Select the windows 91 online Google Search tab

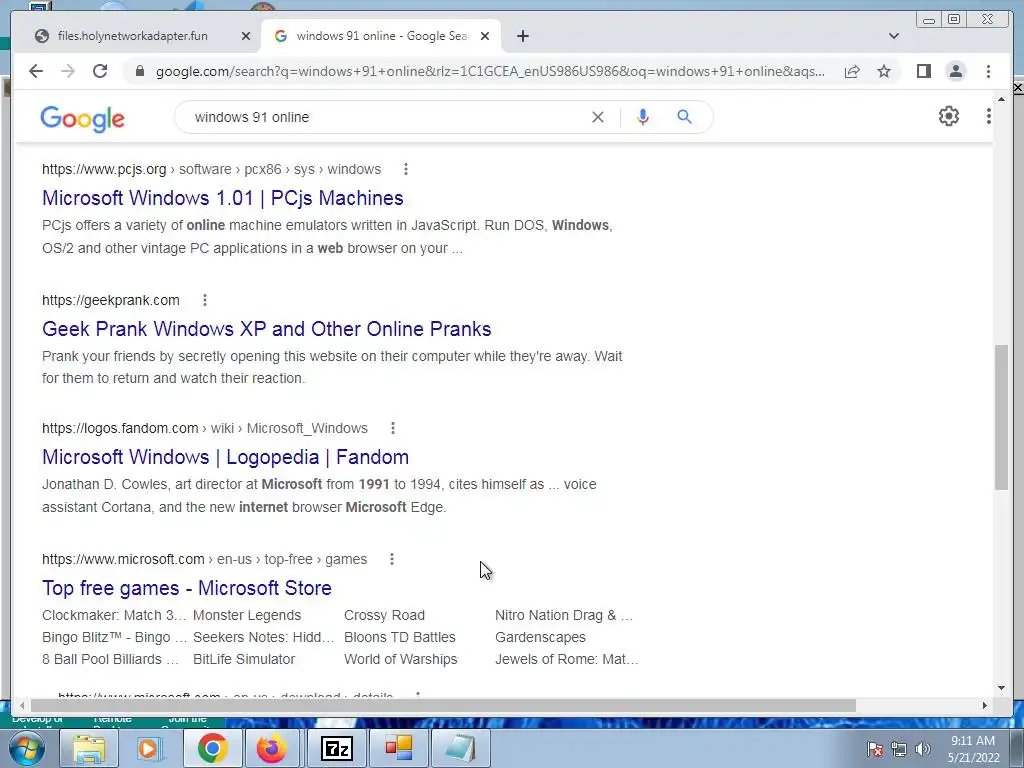381,36
